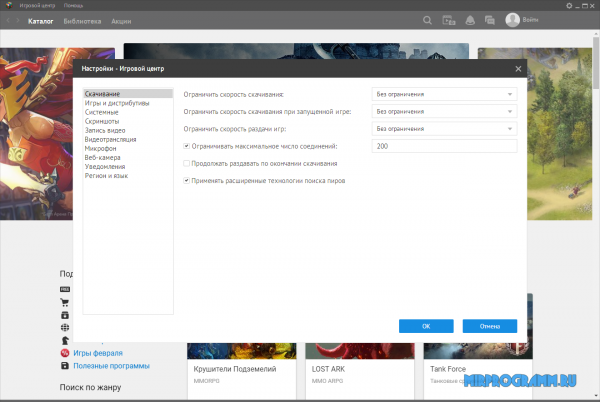Open the Ограничить скорость скачивания dropdown
The width and height of the screenshot is (600, 402).
pyautogui.click(x=444, y=94)
